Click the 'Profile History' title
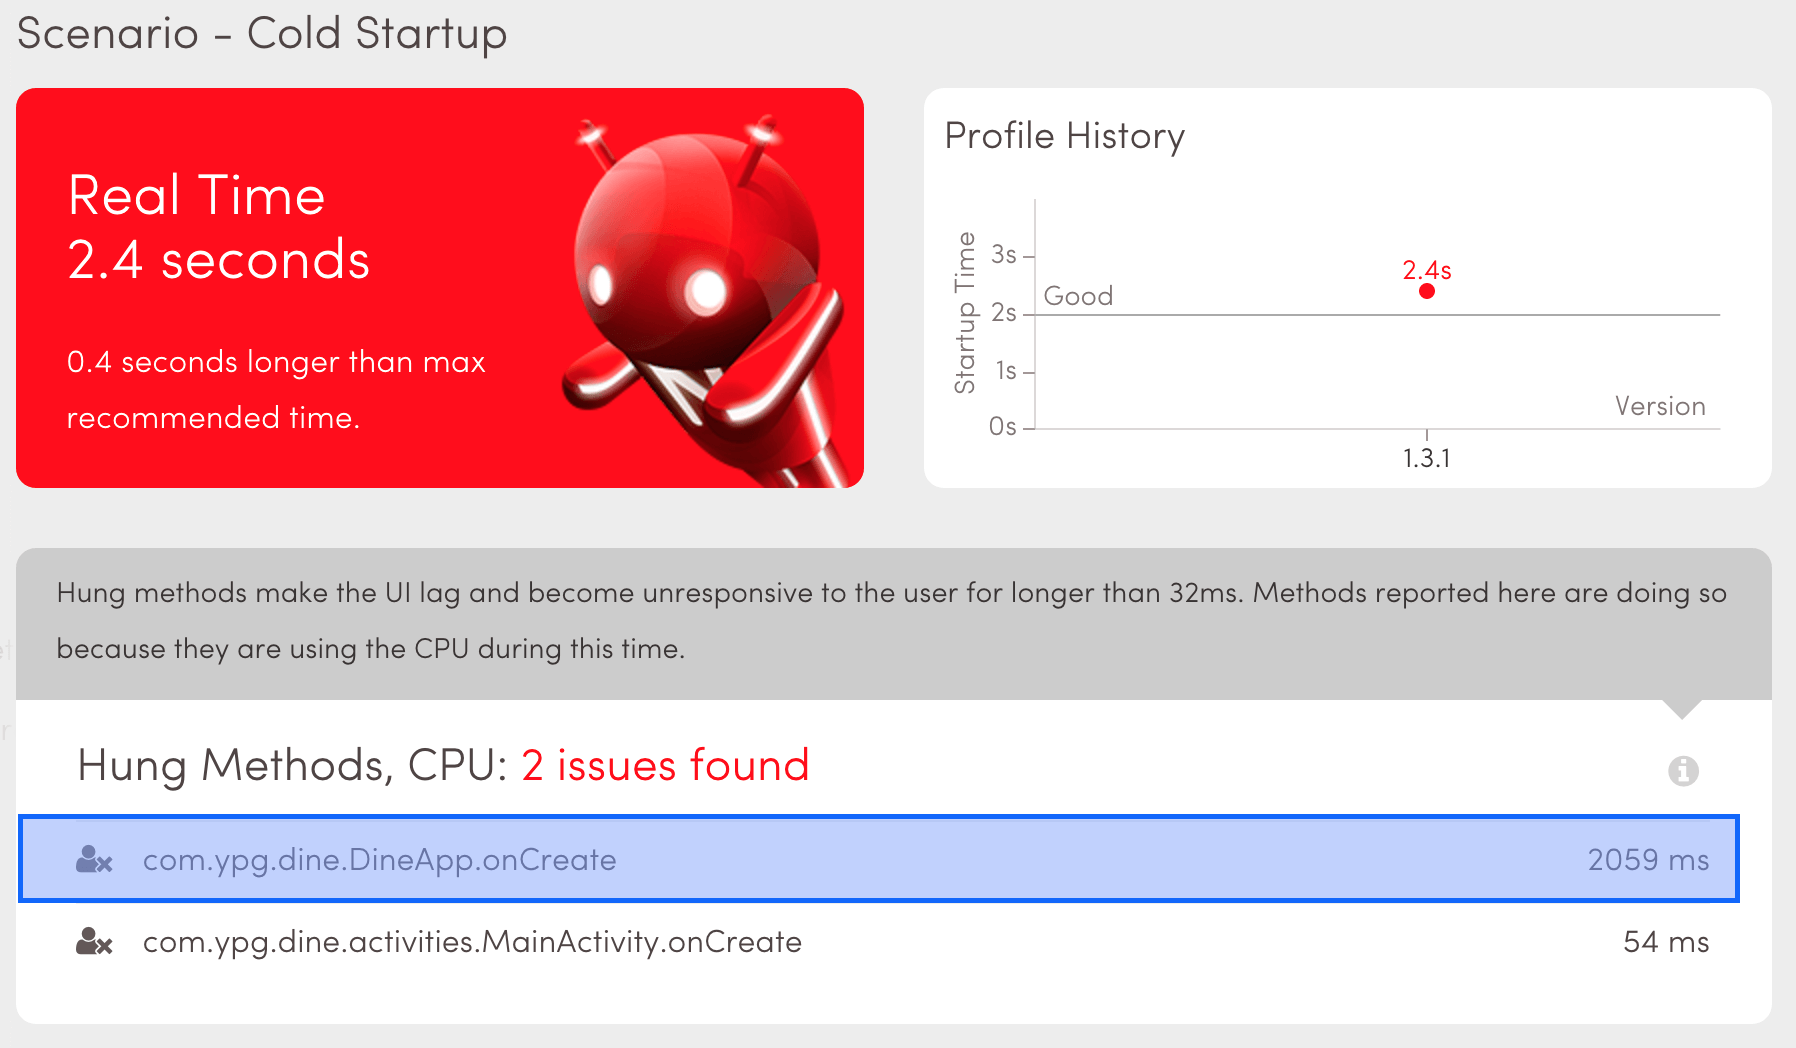1796x1048 pixels. pyautogui.click(x=1064, y=136)
